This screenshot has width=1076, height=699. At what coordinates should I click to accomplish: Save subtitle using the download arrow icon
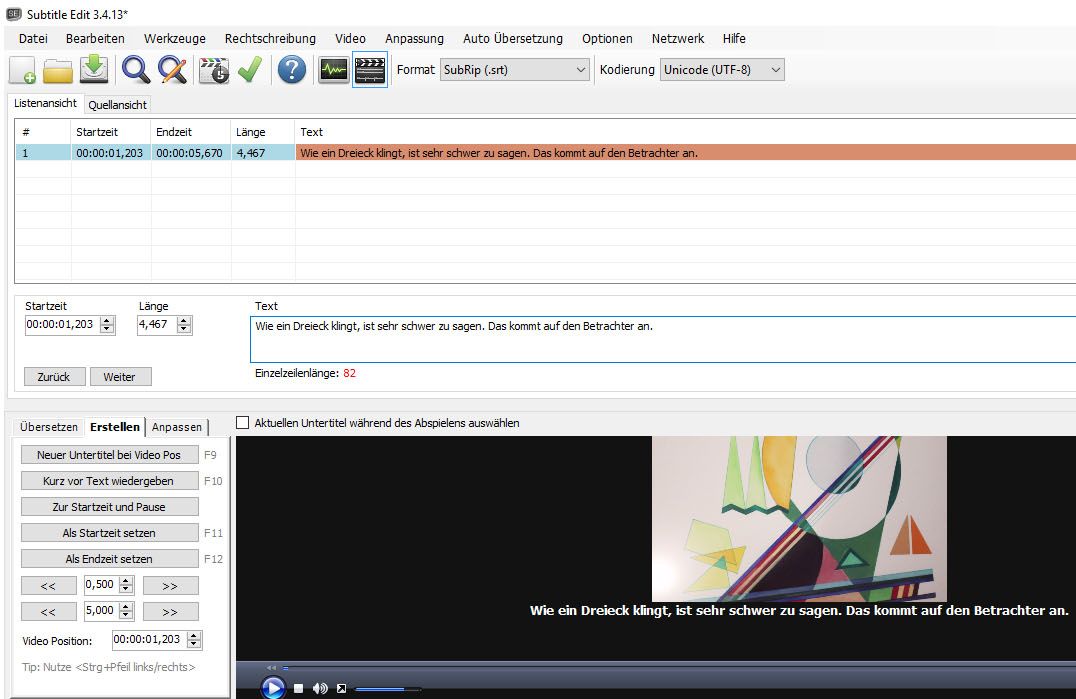point(94,70)
